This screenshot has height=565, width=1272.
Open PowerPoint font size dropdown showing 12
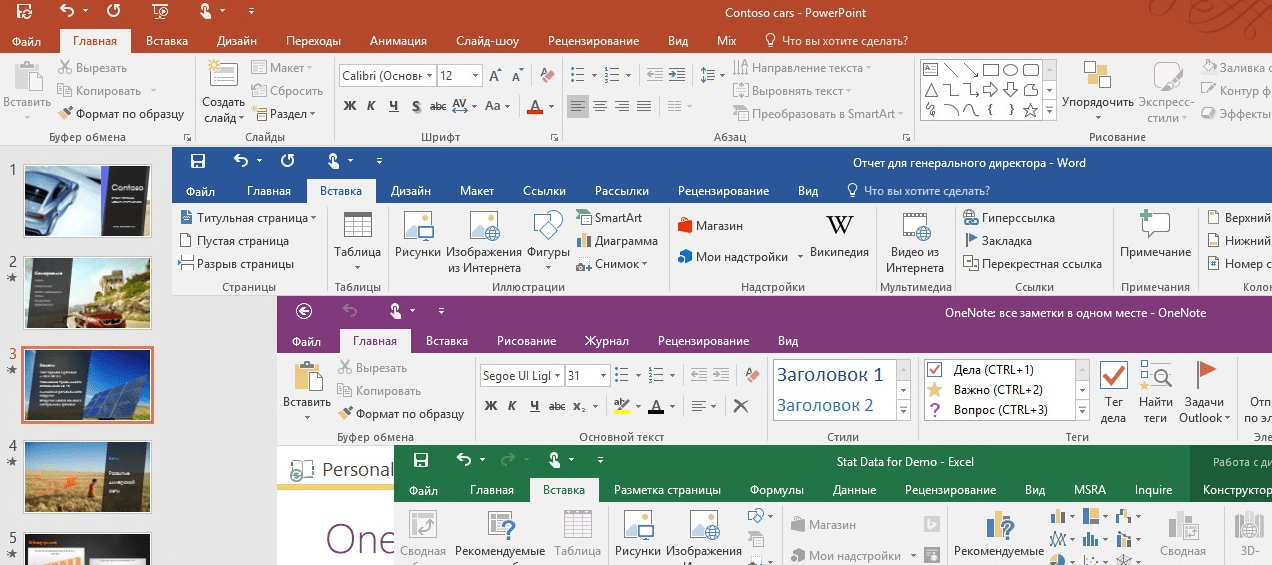[x=476, y=76]
